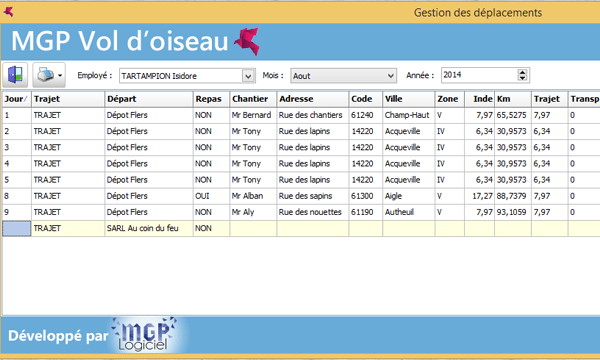Screen dimensions: 600x360
Task: Increase the Année value with up arrow
Action: [x=522, y=72]
